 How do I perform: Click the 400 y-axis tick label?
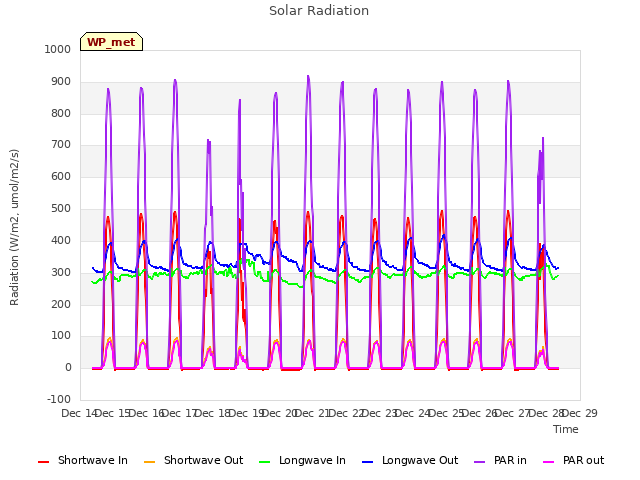pos(61,240)
